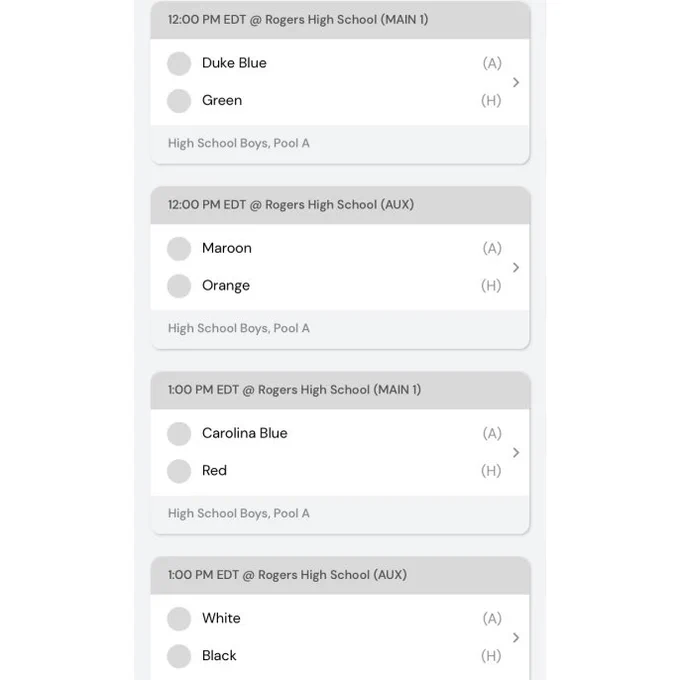Image resolution: width=680 pixels, height=680 pixels.
Task: Open White vs Black game chevron
Action: coord(516,638)
